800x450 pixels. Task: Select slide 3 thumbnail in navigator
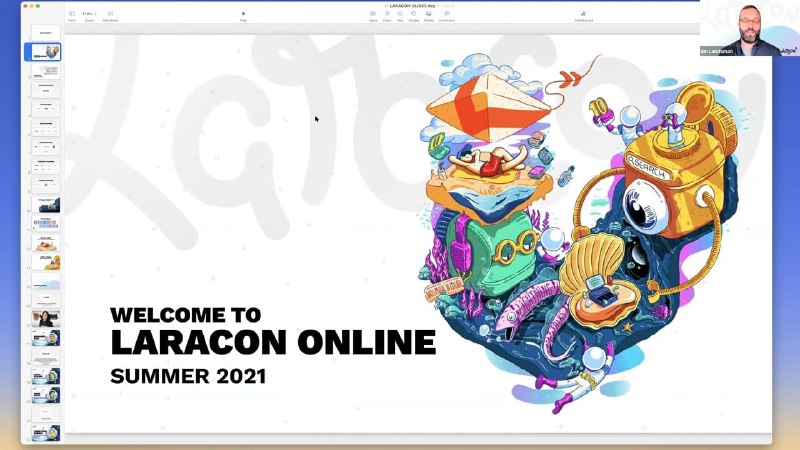tap(46, 71)
